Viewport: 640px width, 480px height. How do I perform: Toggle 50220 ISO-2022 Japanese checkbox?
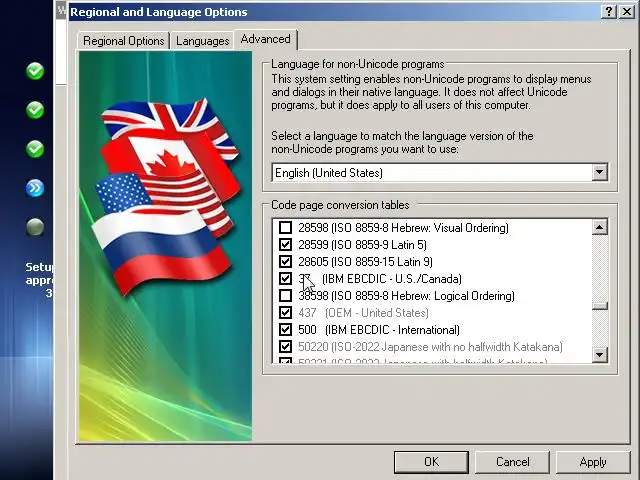pos(285,347)
